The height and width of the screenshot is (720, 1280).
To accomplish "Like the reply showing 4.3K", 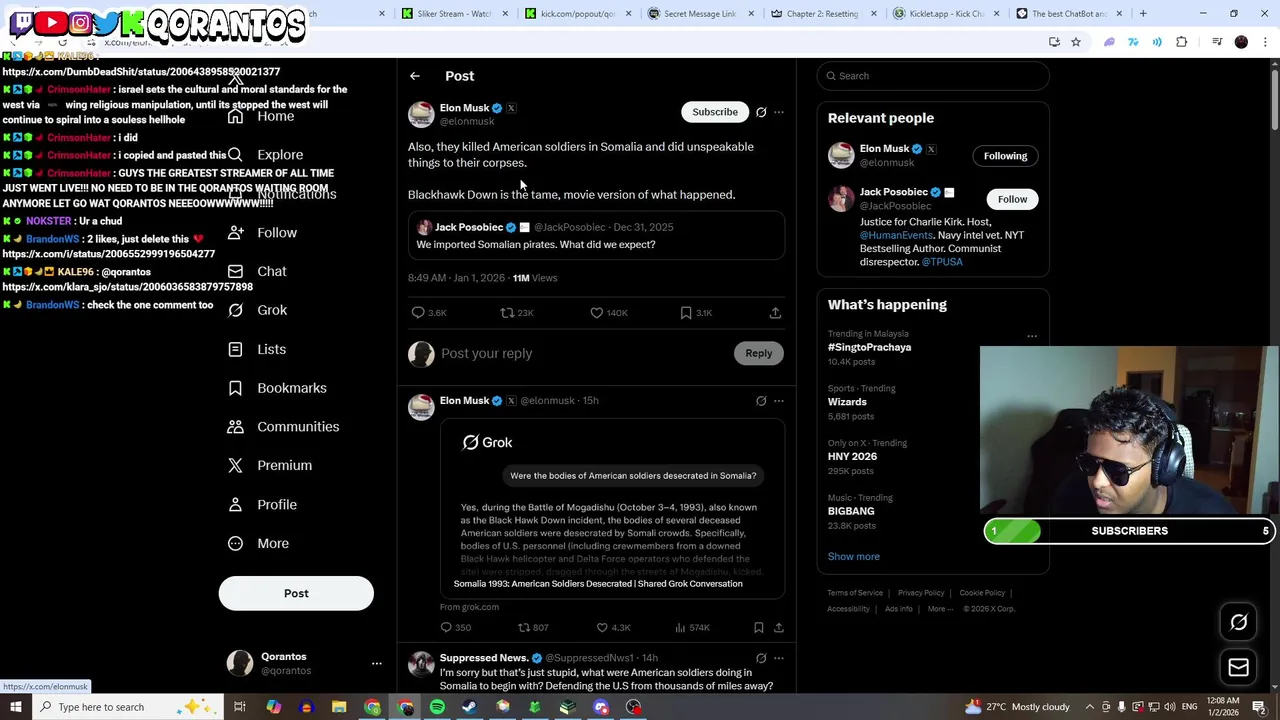I will click(x=602, y=628).
